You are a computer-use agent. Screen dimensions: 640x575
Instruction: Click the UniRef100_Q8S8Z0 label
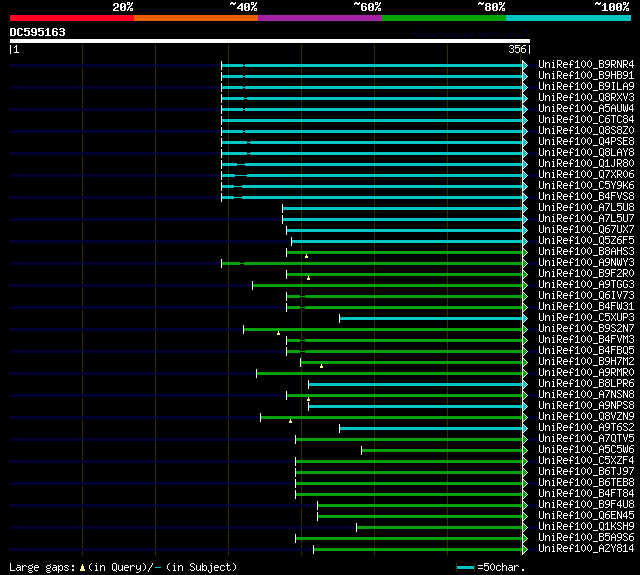[586, 131]
